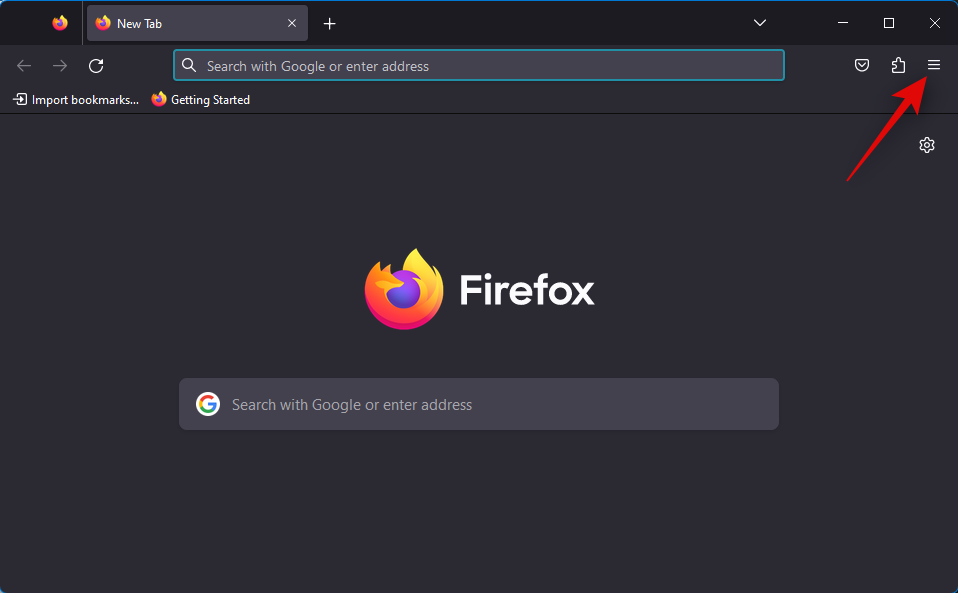Open the Getting Started bookmark
Screen dimensions: 958x593
pos(201,100)
